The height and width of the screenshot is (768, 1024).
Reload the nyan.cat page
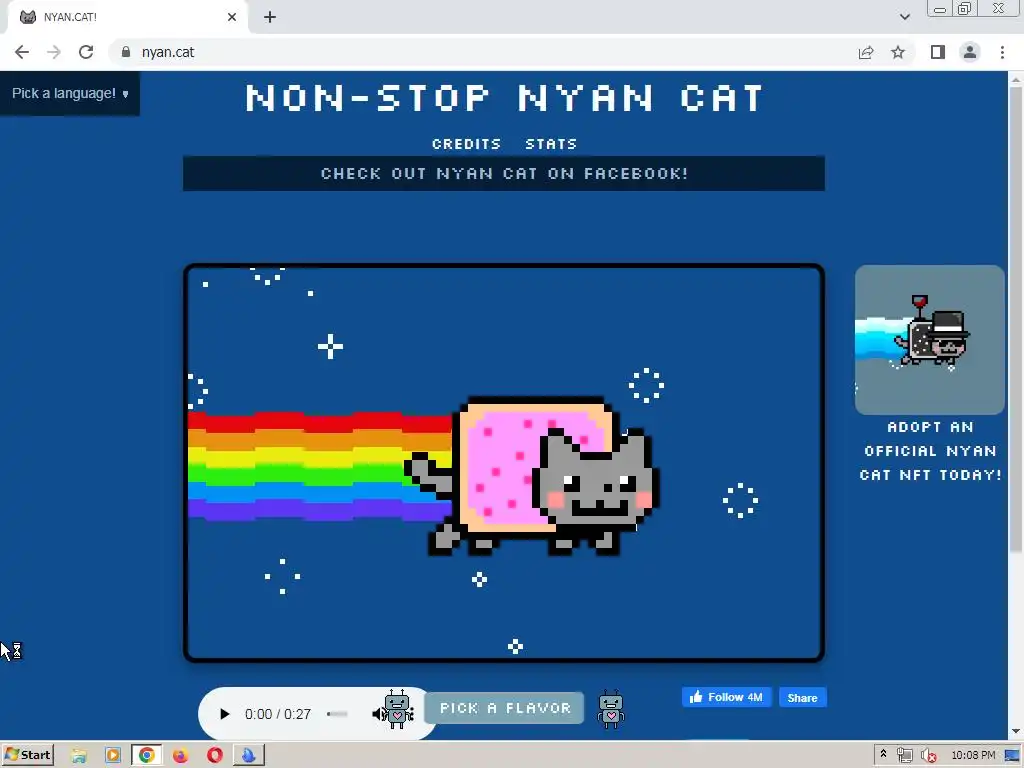click(86, 52)
